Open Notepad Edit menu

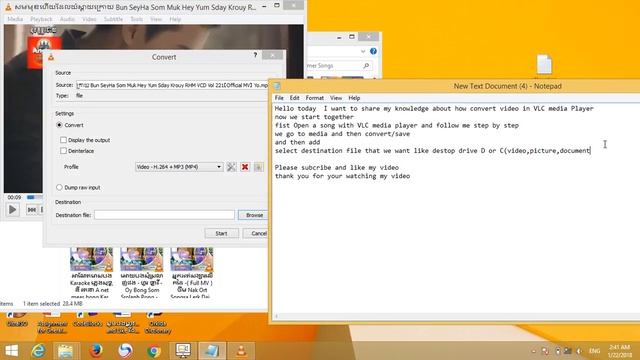(294, 98)
